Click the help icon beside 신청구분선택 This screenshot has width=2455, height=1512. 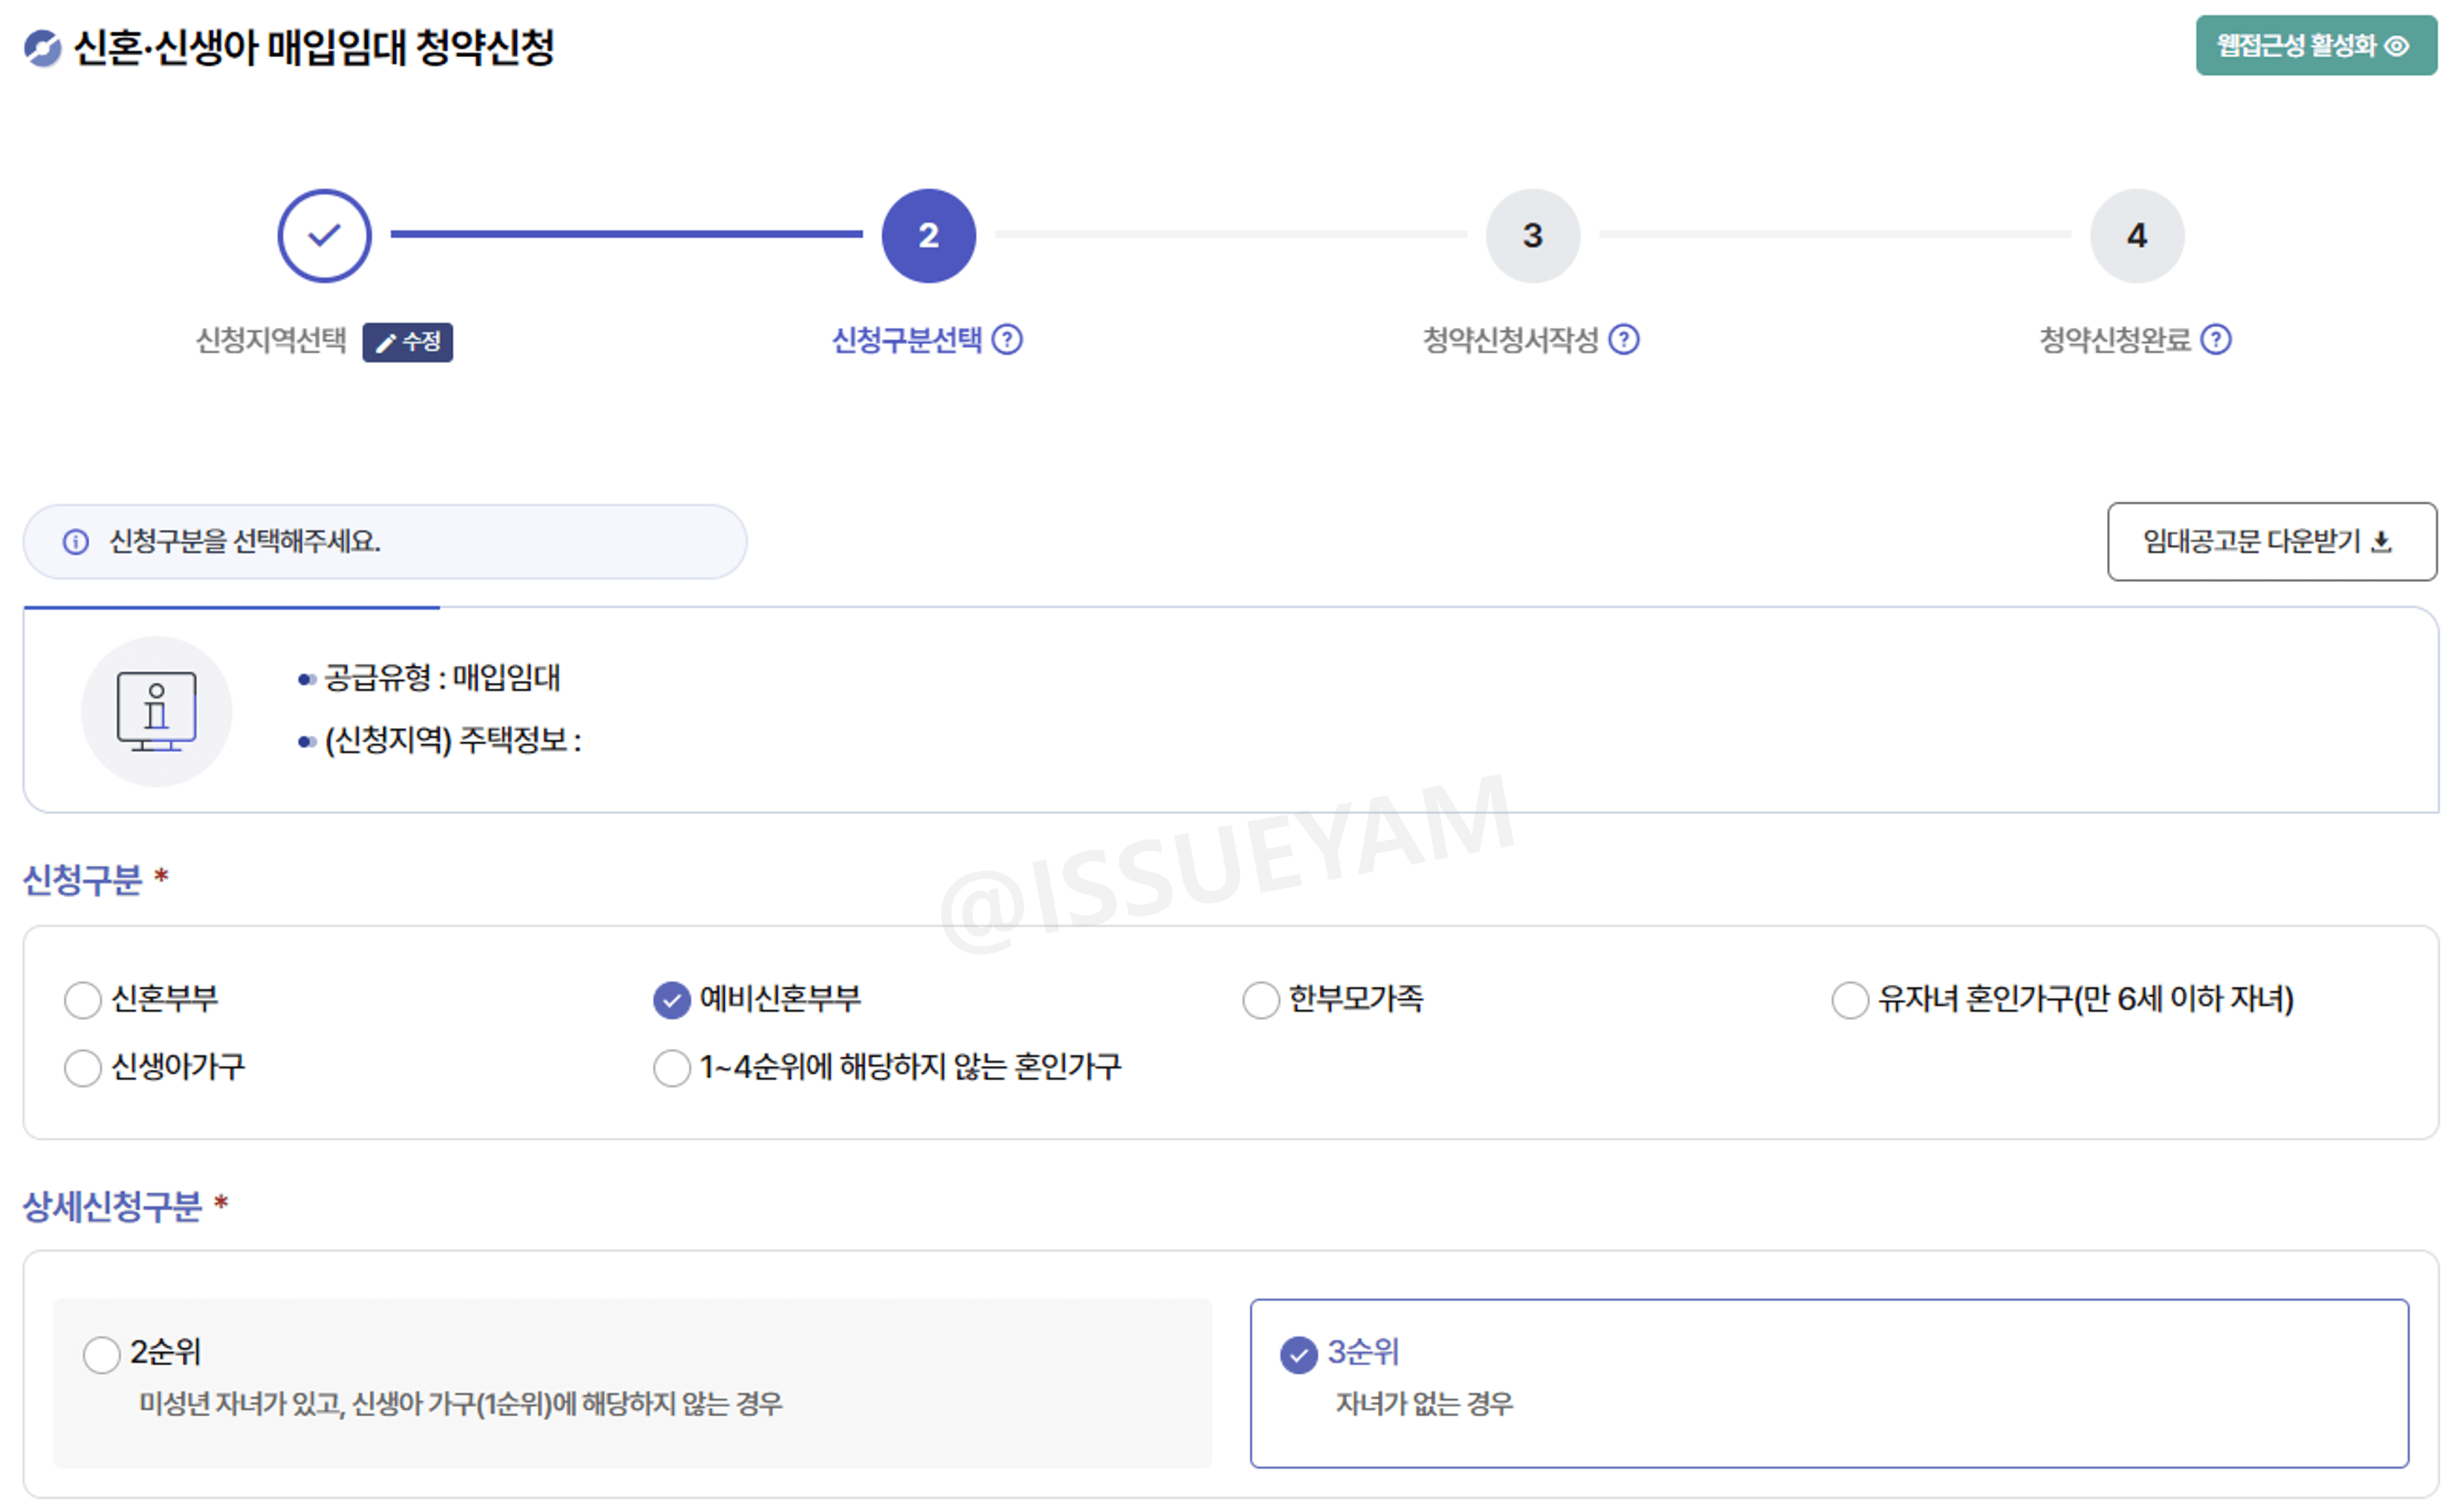tap(1008, 340)
